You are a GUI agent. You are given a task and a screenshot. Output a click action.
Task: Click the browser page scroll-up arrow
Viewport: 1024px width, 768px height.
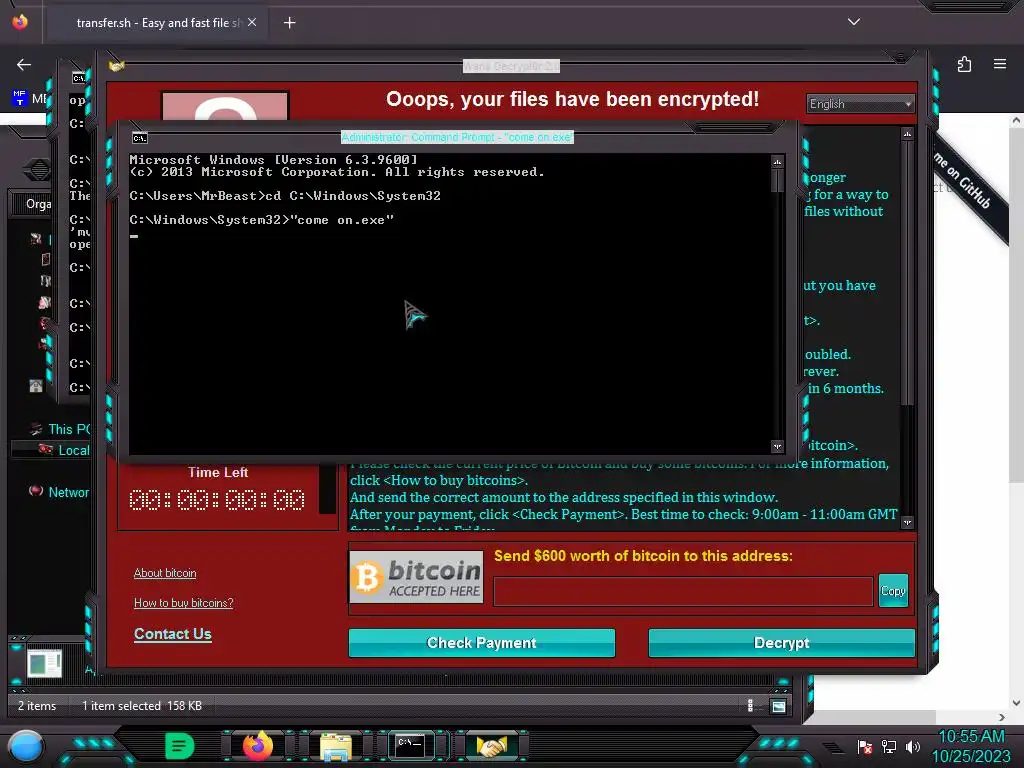tap(1016, 121)
